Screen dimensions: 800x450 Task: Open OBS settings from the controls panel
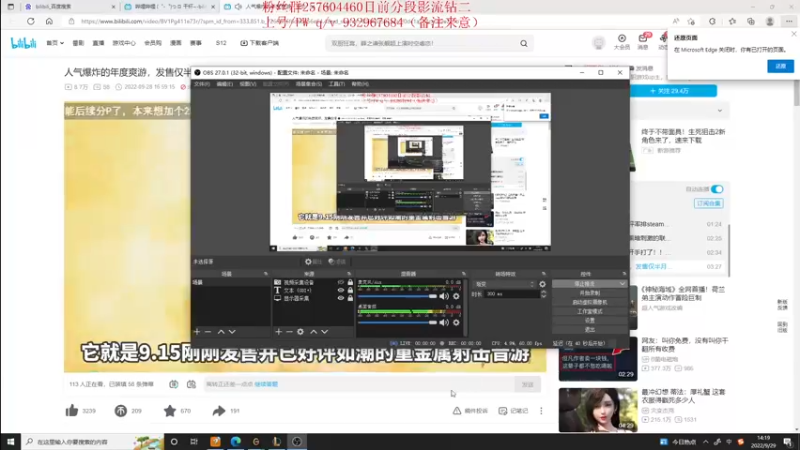pos(589,320)
